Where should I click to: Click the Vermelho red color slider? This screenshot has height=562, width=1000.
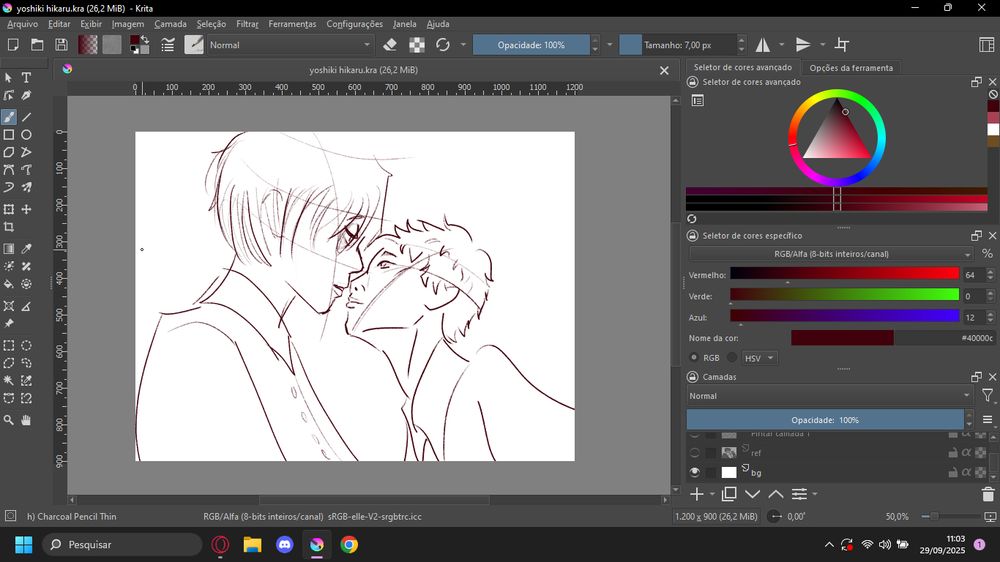coord(844,274)
